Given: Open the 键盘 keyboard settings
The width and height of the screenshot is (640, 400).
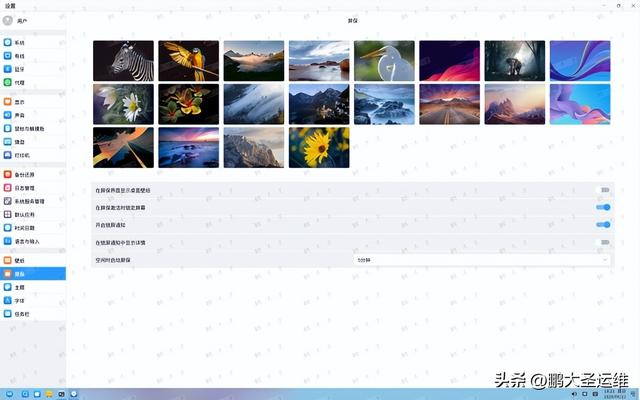Looking at the screenshot, I should [x=33, y=142].
